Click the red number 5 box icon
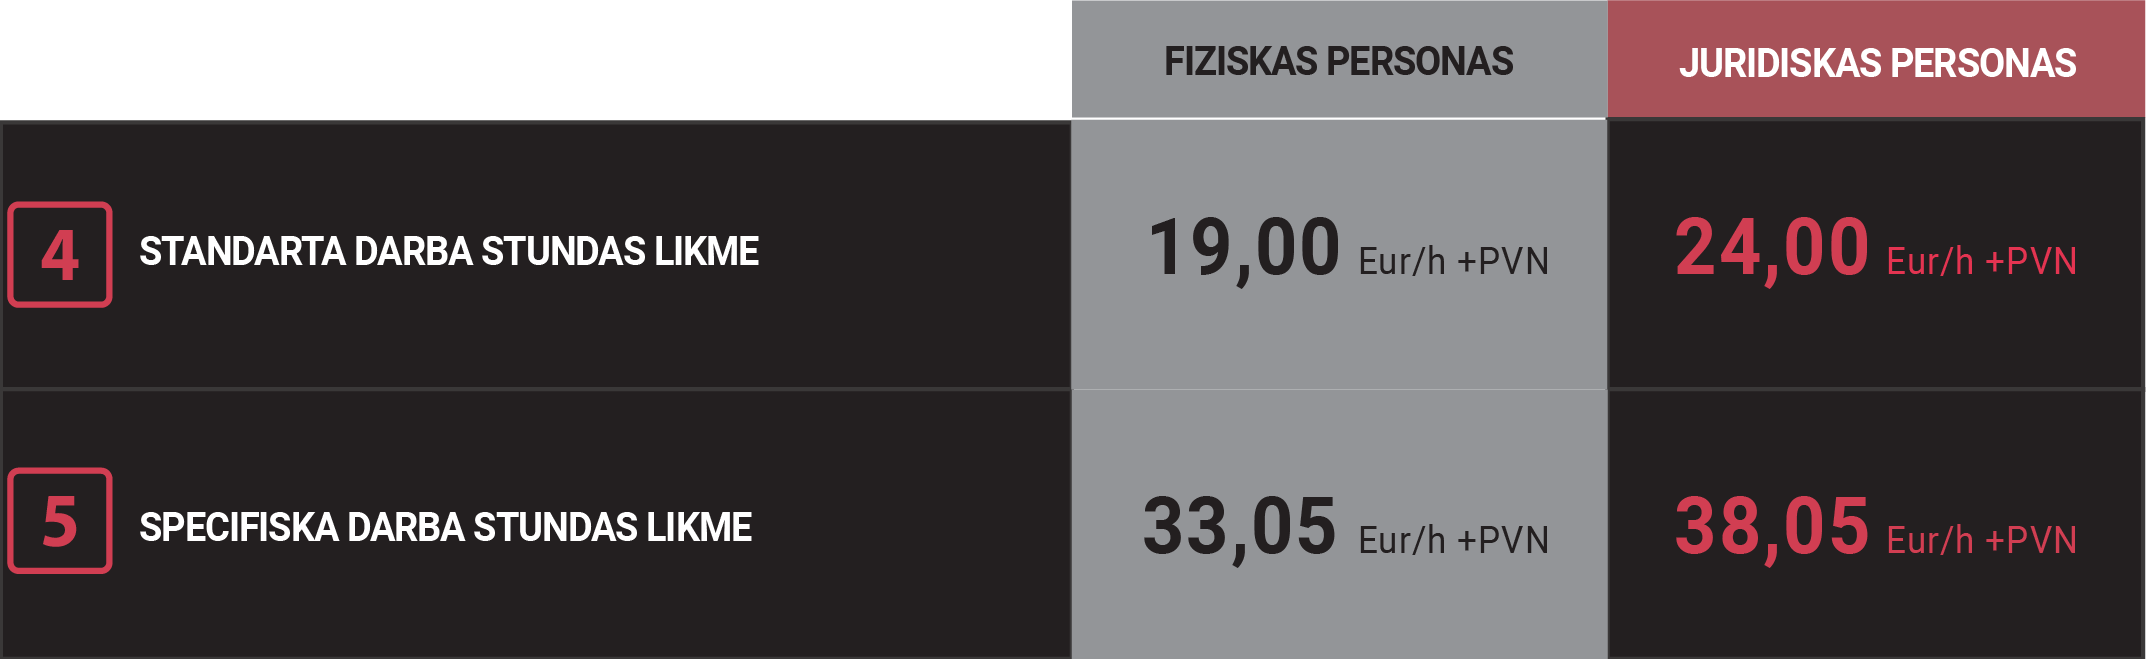 coord(60,521)
